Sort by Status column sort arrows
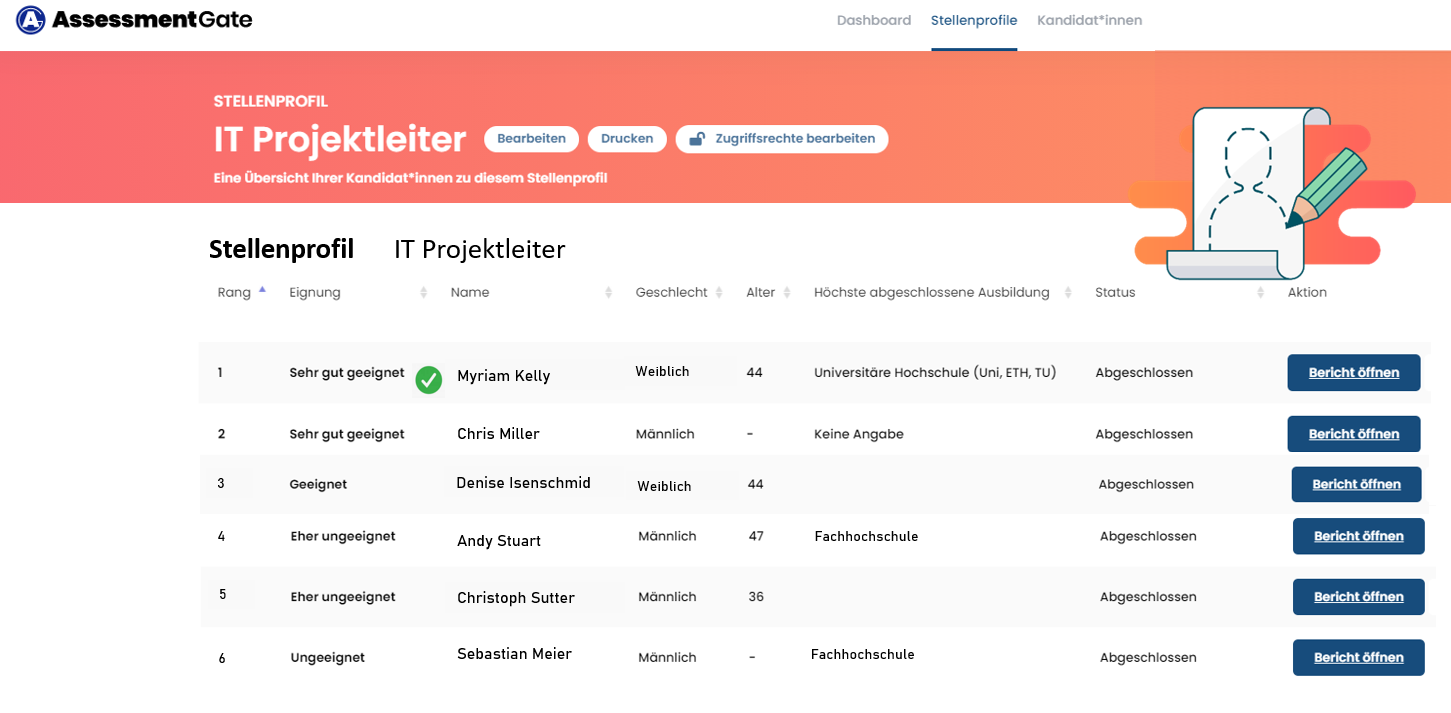Screen dimensions: 1451x713 click(x=1261, y=293)
